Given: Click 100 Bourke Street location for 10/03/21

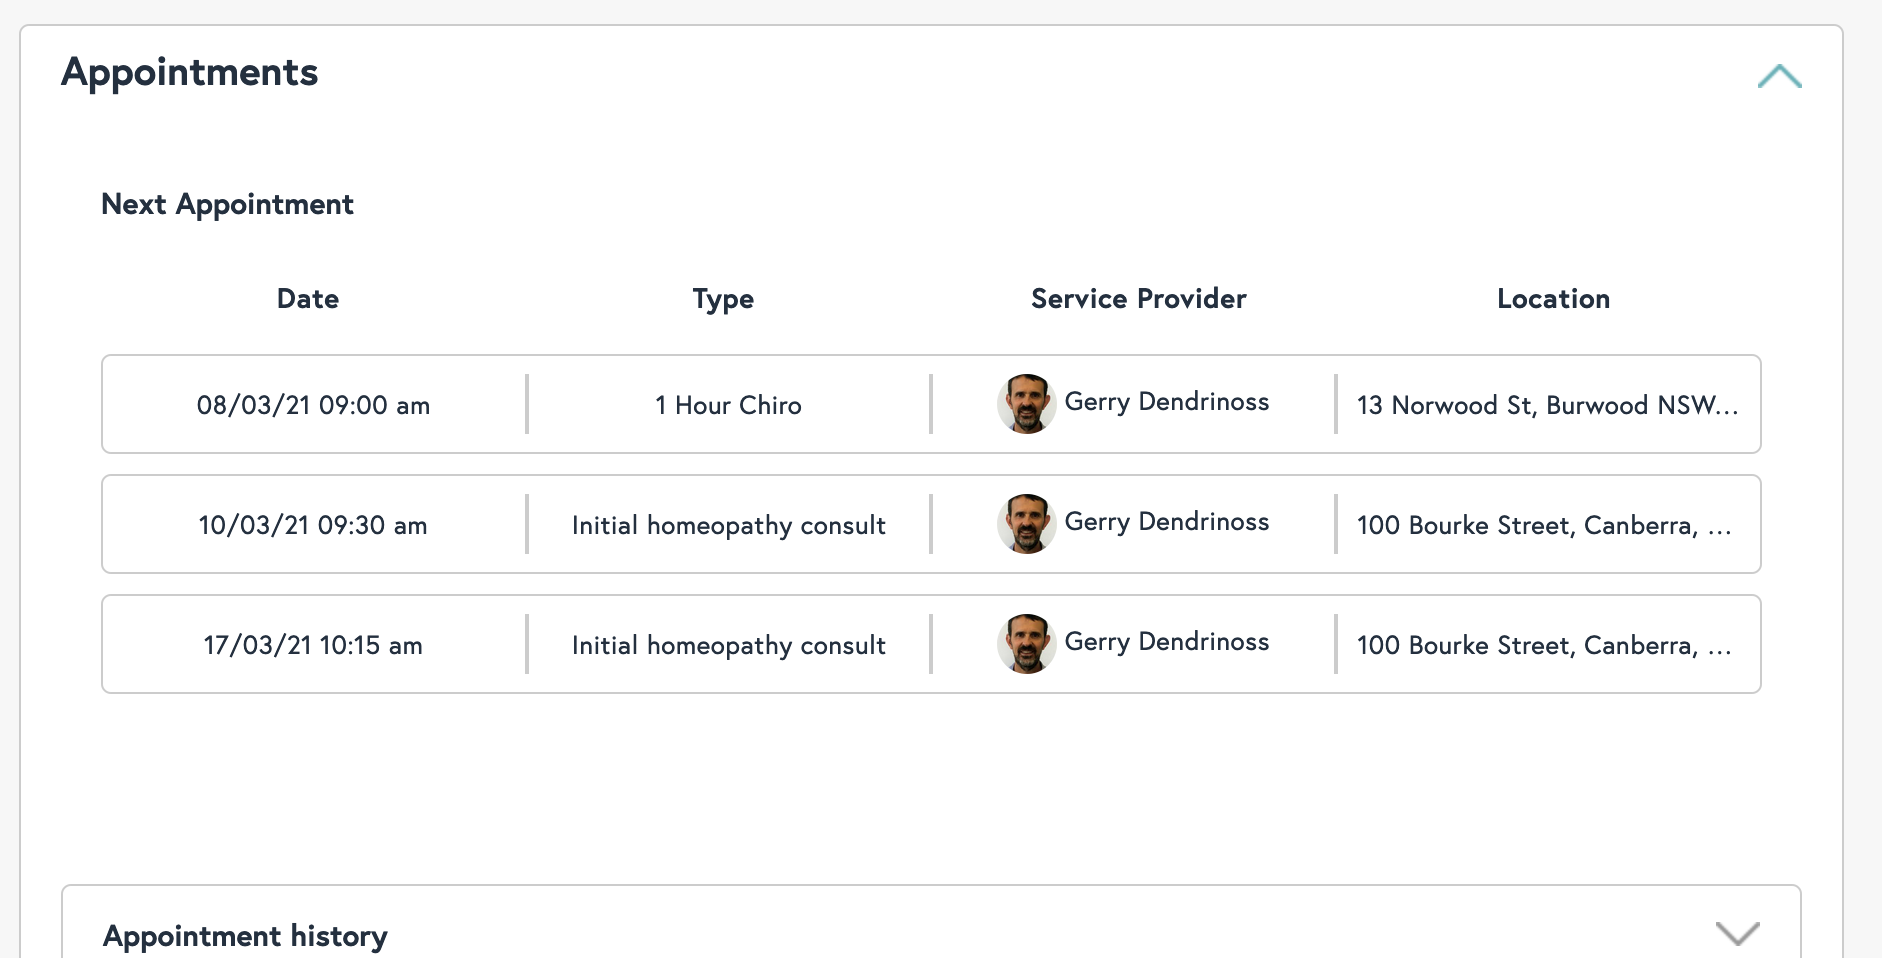Looking at the screenshot, I should pyautogui.click(x=1543, y=525).
